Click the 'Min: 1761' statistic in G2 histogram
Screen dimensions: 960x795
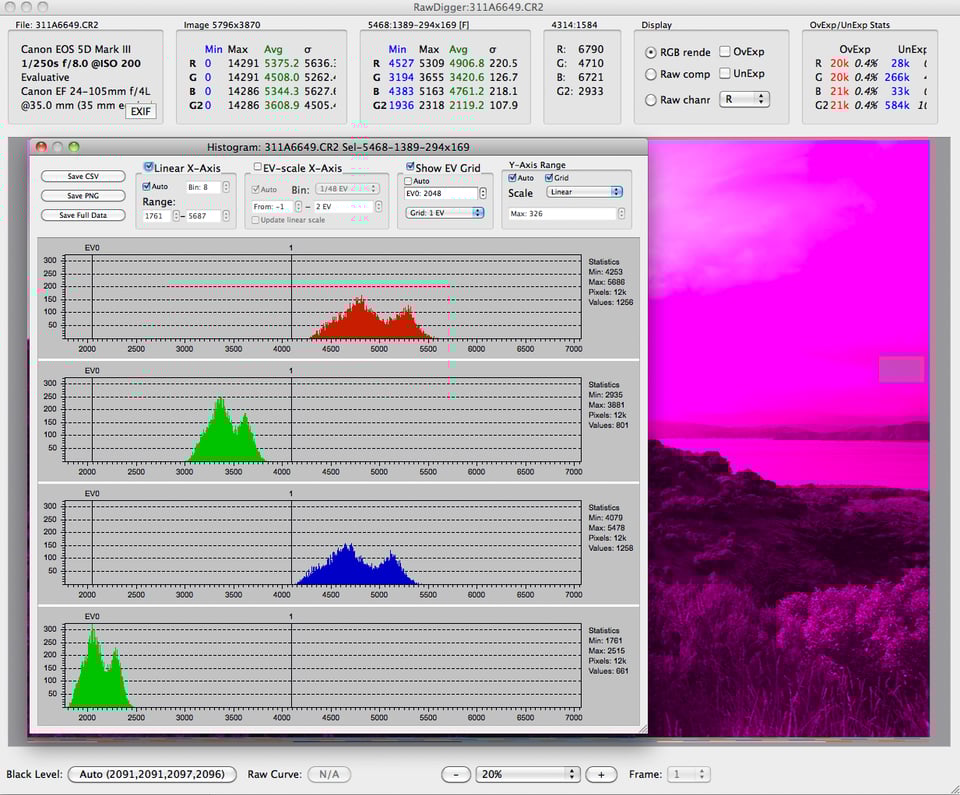tap(606, 641)
